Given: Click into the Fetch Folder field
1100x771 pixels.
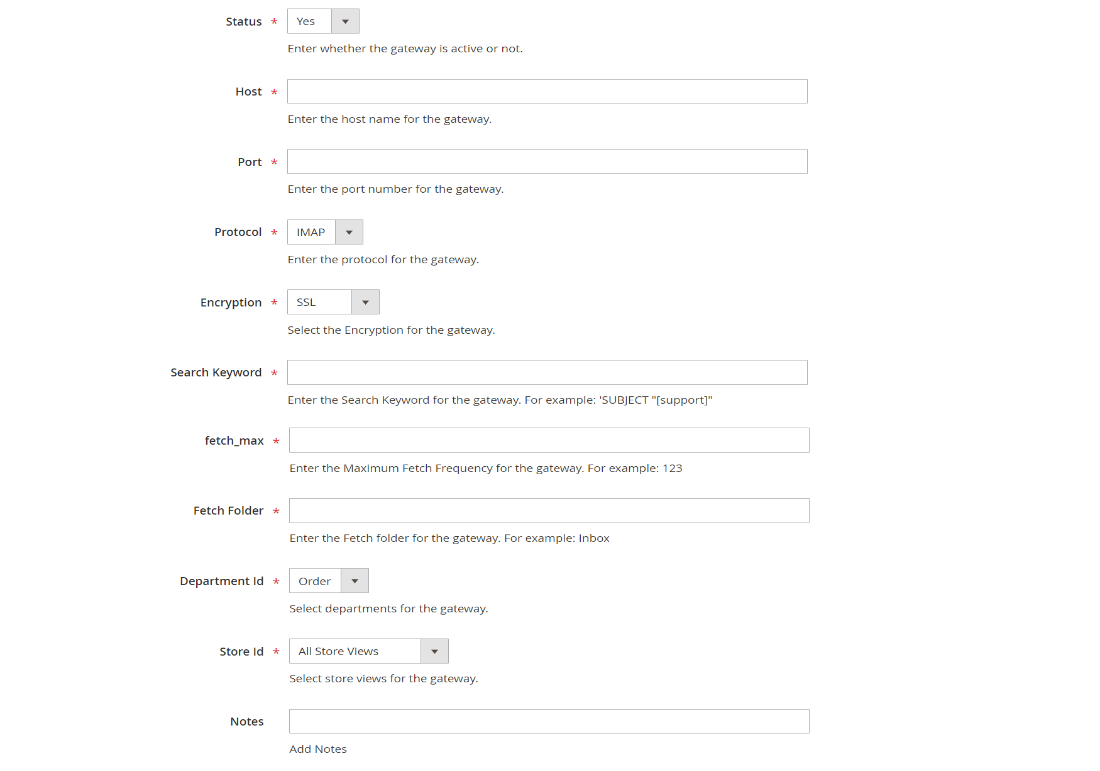Looking at the screenshot, I should tap(549, 511).
